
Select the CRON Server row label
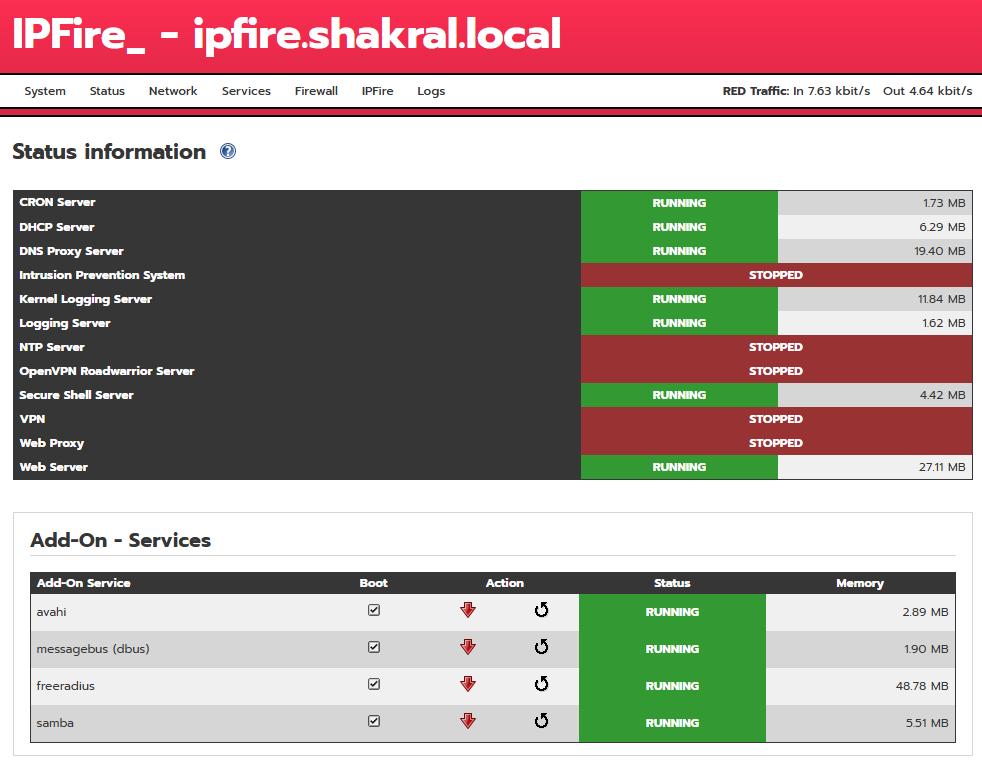pos(57,202)
